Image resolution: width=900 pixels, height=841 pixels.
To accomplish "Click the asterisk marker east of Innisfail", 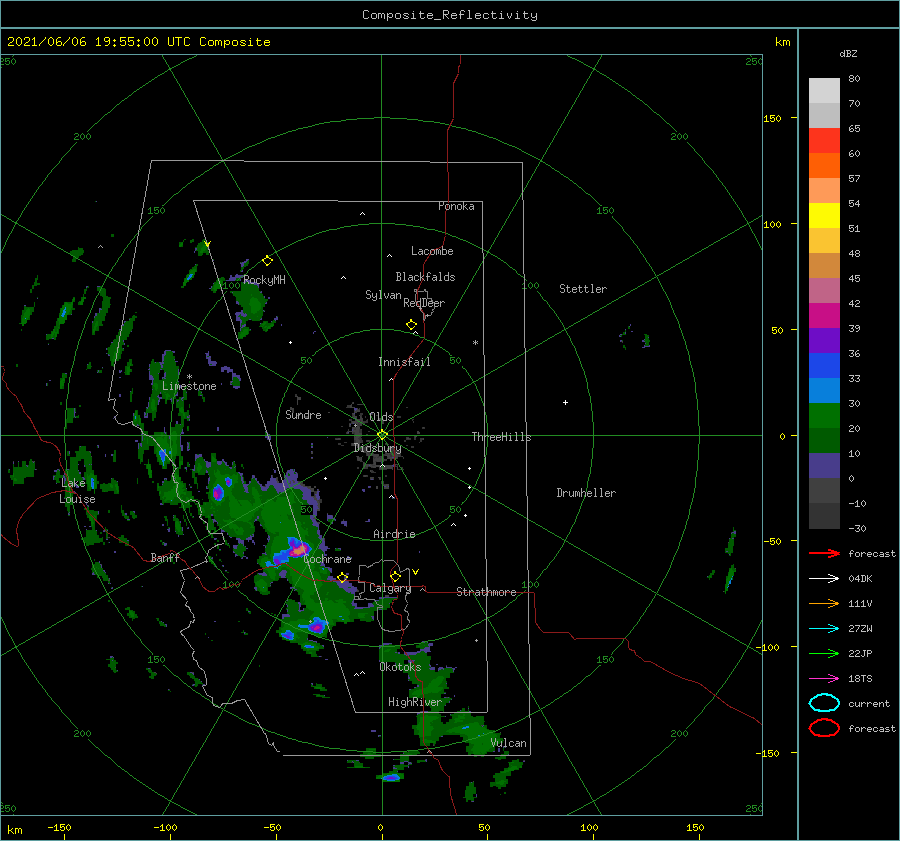I will click(x=475, y=343).
